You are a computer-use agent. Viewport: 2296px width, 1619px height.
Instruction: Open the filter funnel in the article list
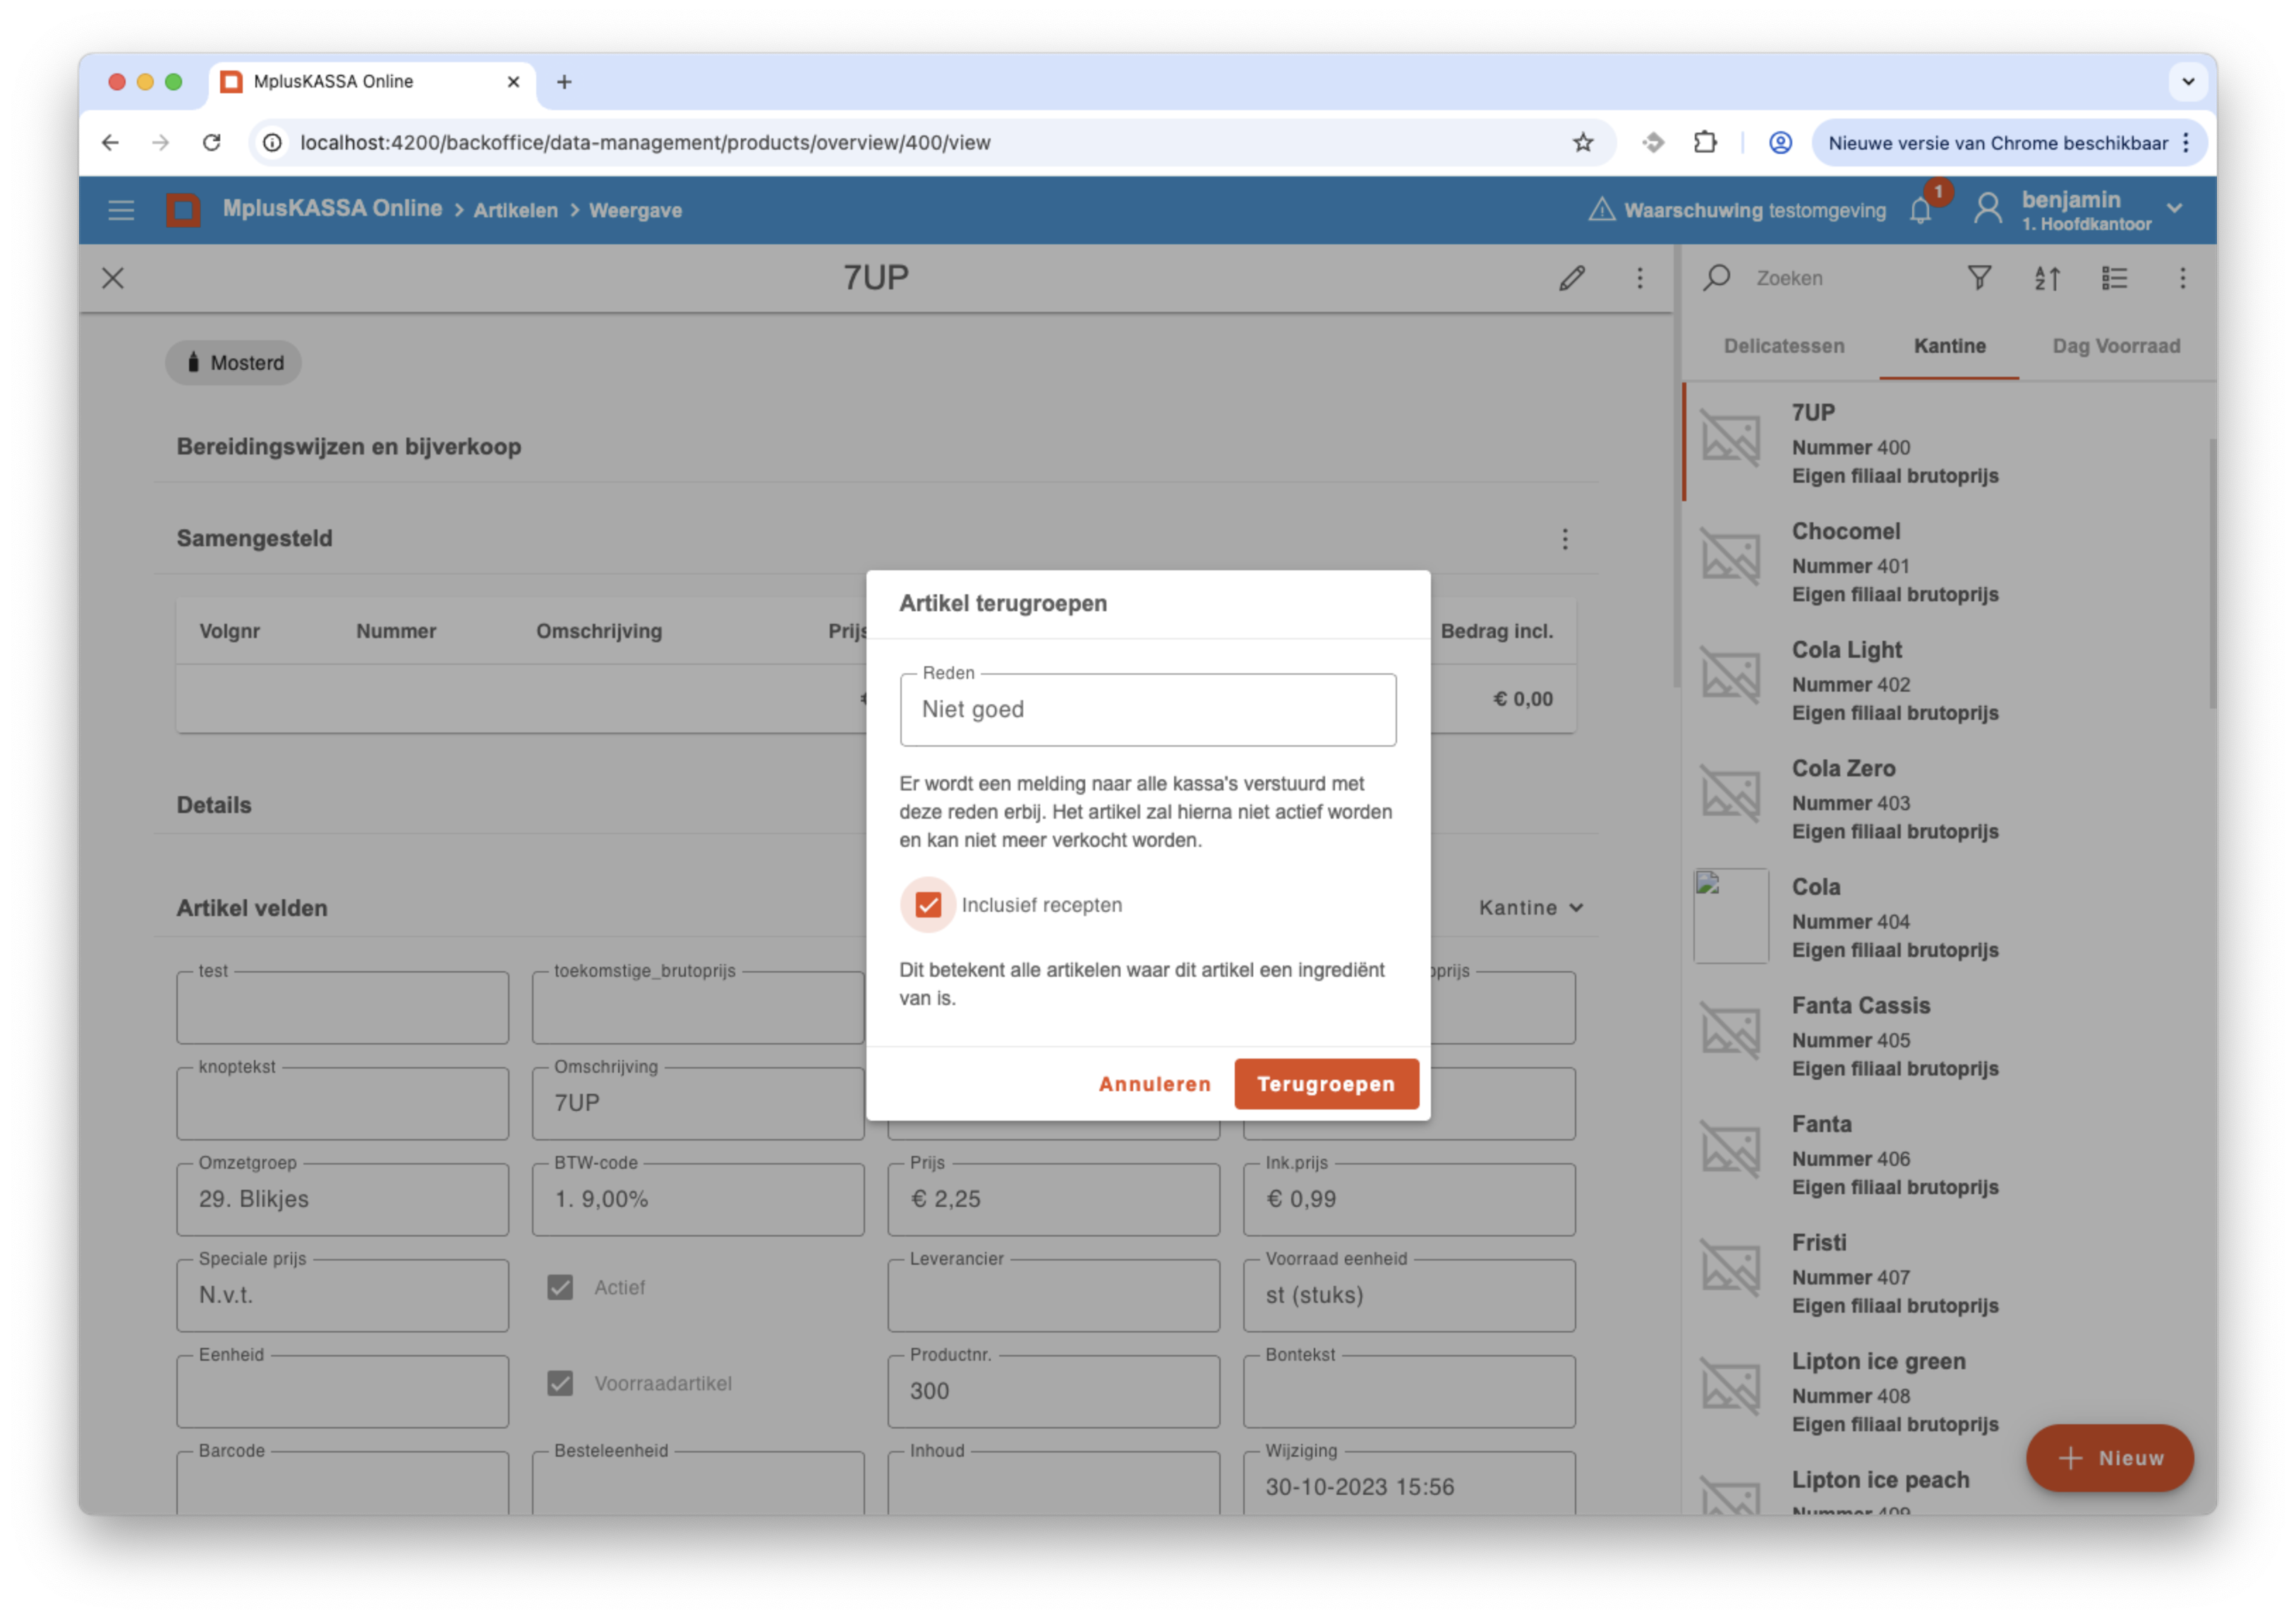click(1980, 278)
